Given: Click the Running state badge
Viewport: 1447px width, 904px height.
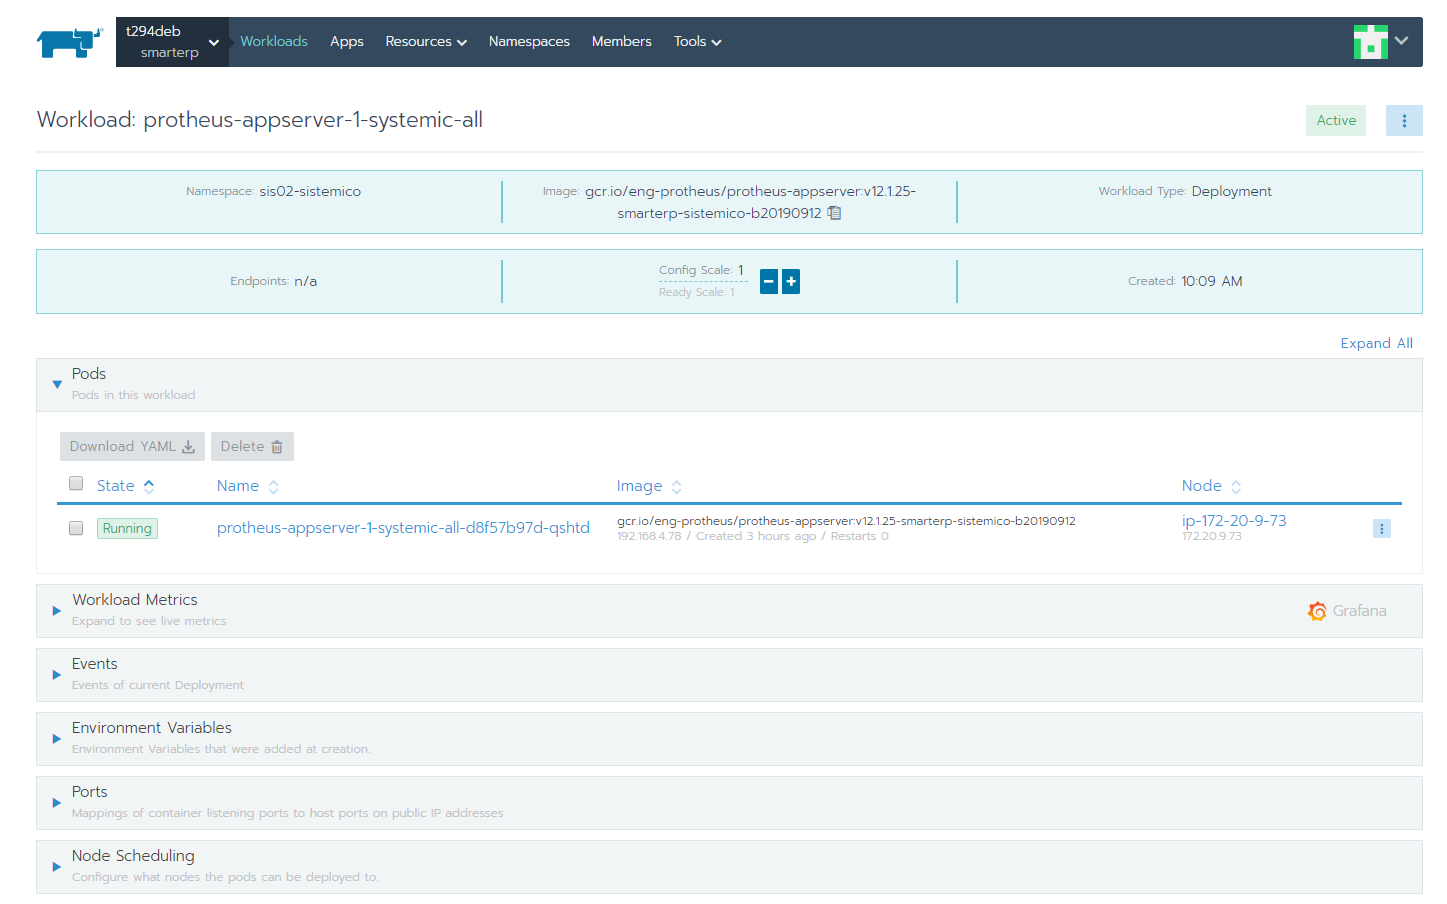Looking at the screenshot, I should click(127, 529).
